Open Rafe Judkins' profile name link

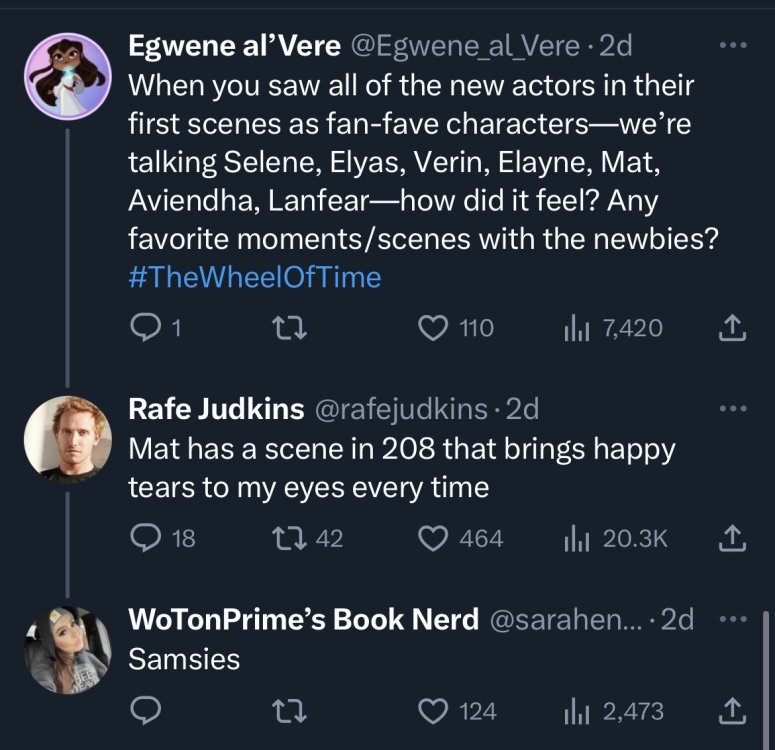click(x=216, y=409)
